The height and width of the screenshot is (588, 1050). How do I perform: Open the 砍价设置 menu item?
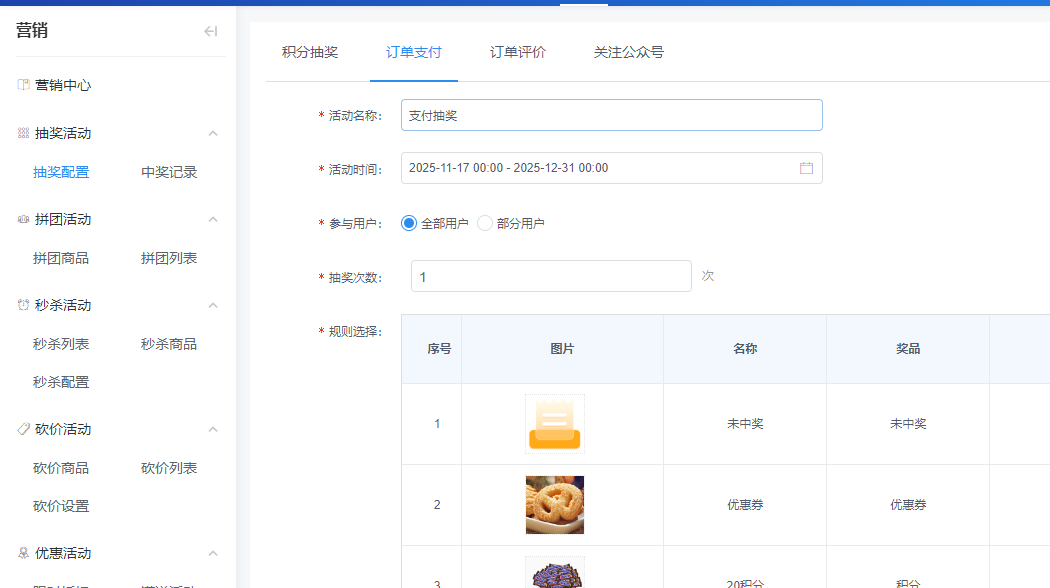coord(62,506)
